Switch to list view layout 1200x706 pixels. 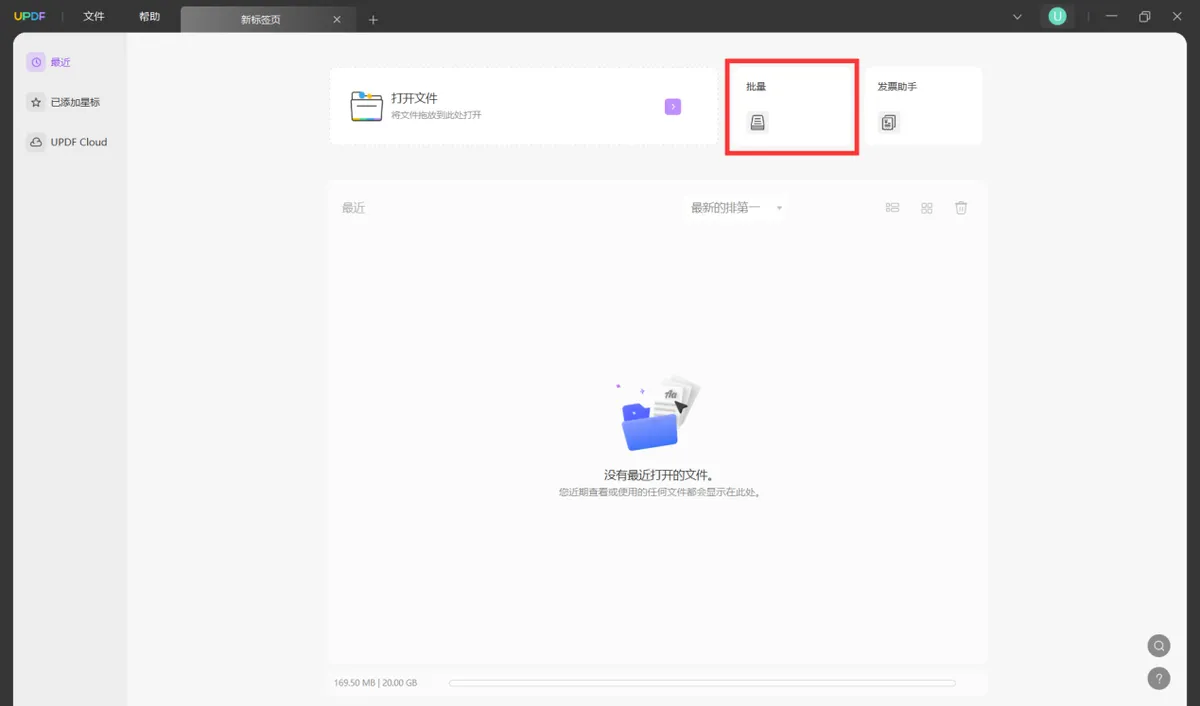click(893, 208)
